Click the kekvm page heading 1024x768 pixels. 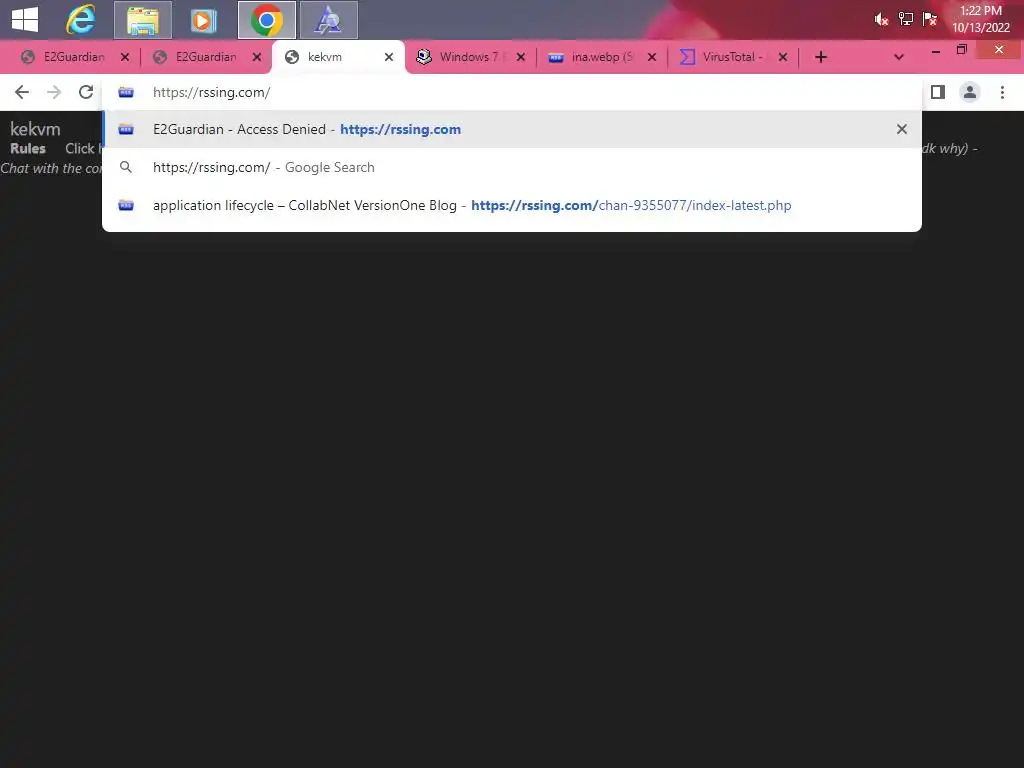pyautogui.click(x=35, y=129)
